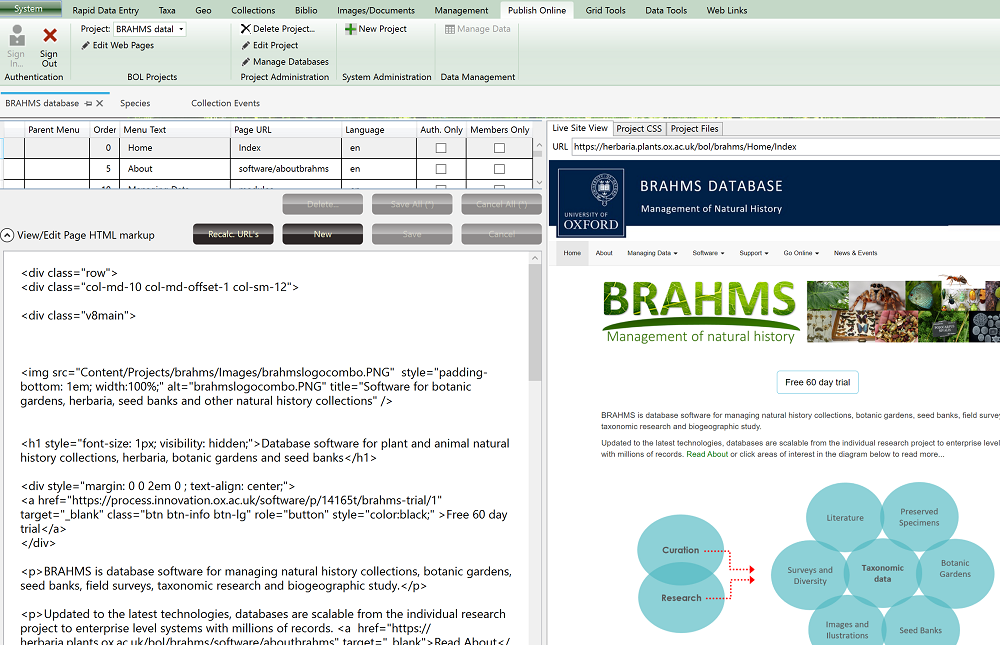Open the Grid Tools ribbon tab
1000x645 pixels.
point(605,10)
